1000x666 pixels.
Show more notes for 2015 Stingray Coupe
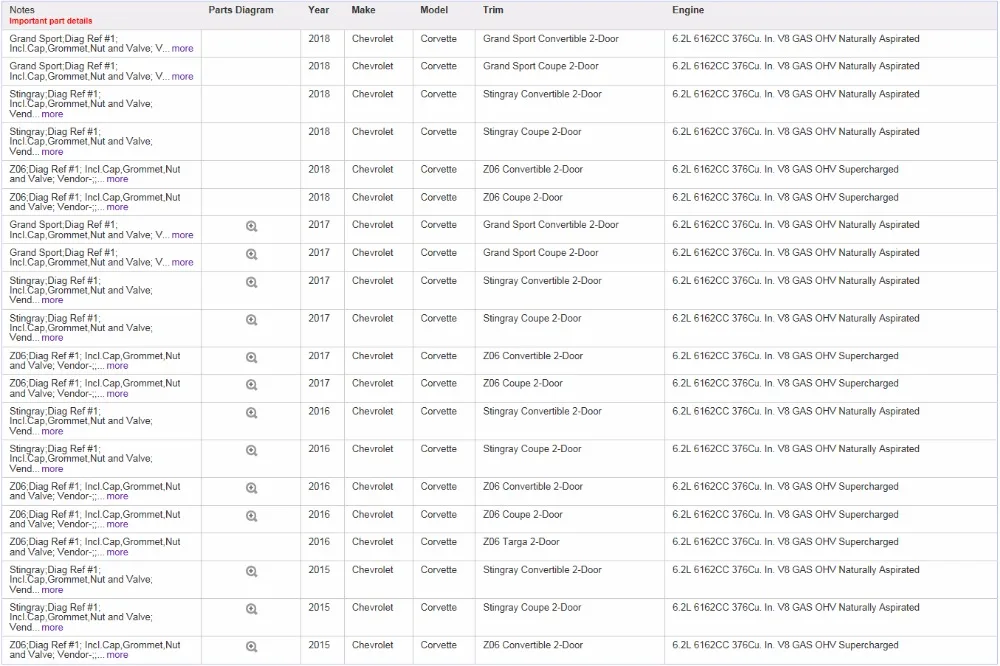tap(52, 628)
